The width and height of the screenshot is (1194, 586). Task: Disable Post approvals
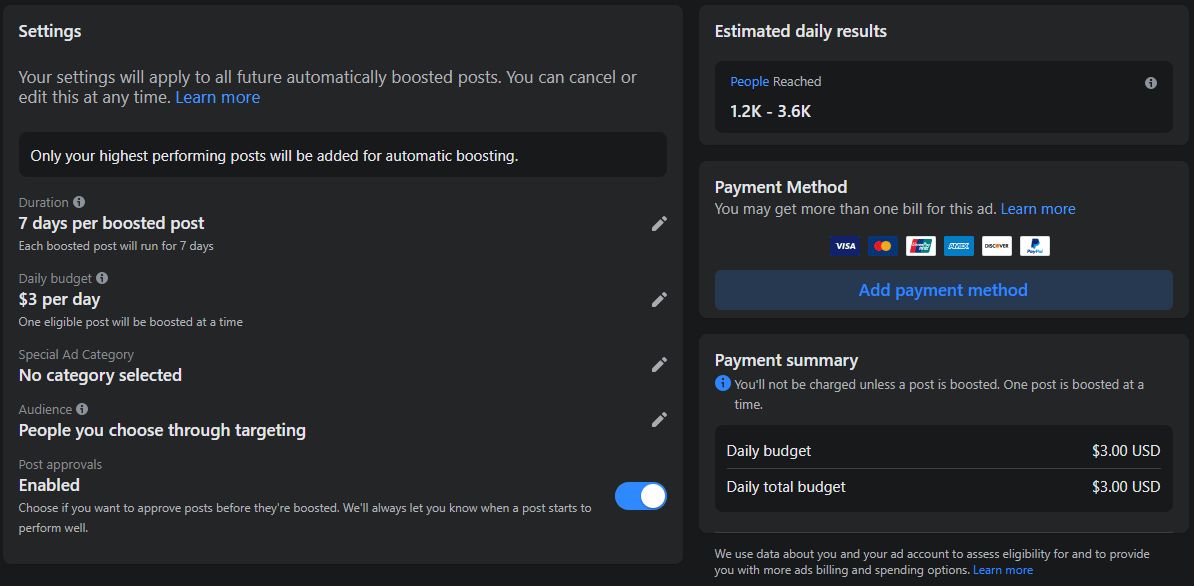pos(640,496)
